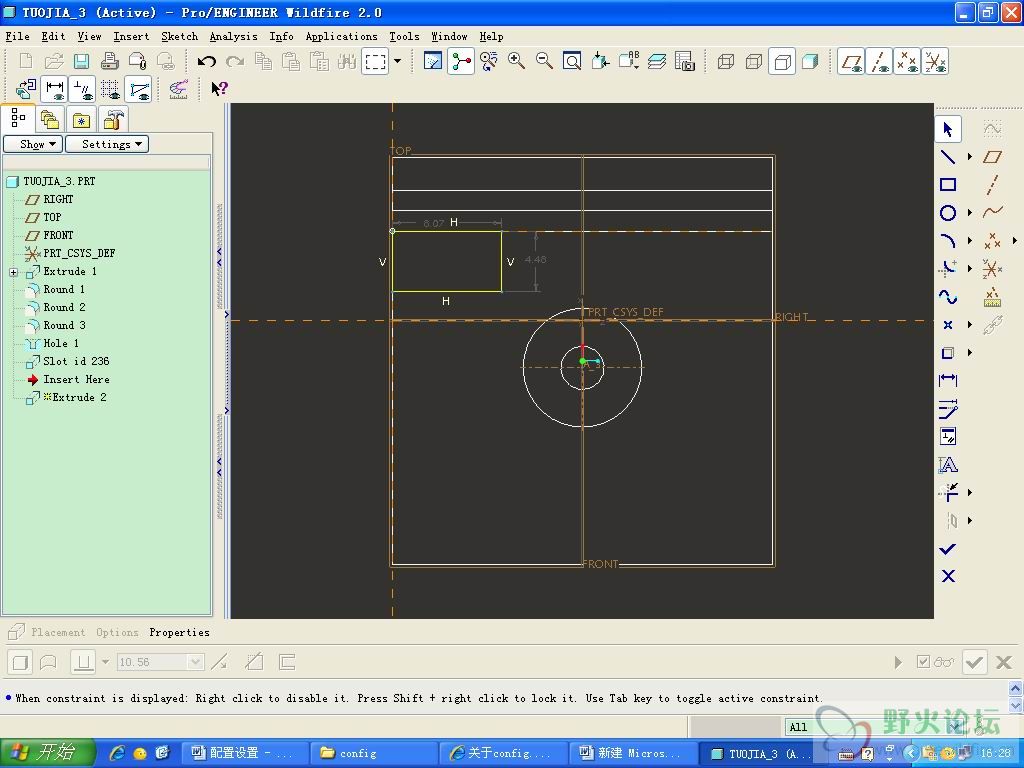
Task: Select the Line sketch tool
Action: click(x=948, y=156)
